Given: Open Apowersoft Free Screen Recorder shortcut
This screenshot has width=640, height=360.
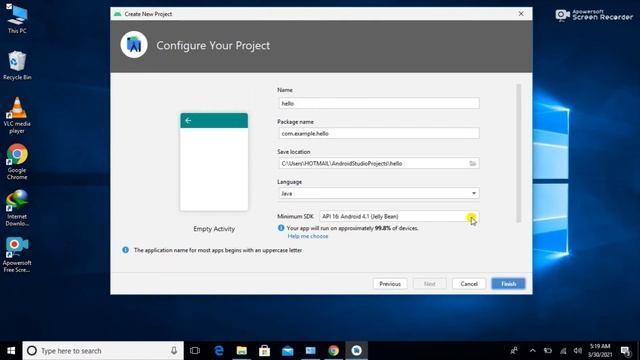Looking at the screenshot, I should [x=17, y=255].
